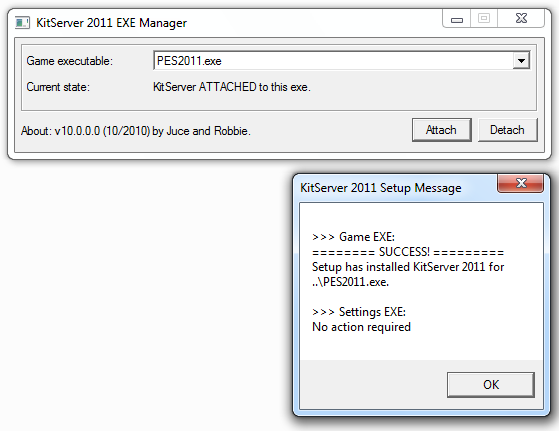Click the 'KitServer 2011 Setup Message' title bar

point(381,188)
